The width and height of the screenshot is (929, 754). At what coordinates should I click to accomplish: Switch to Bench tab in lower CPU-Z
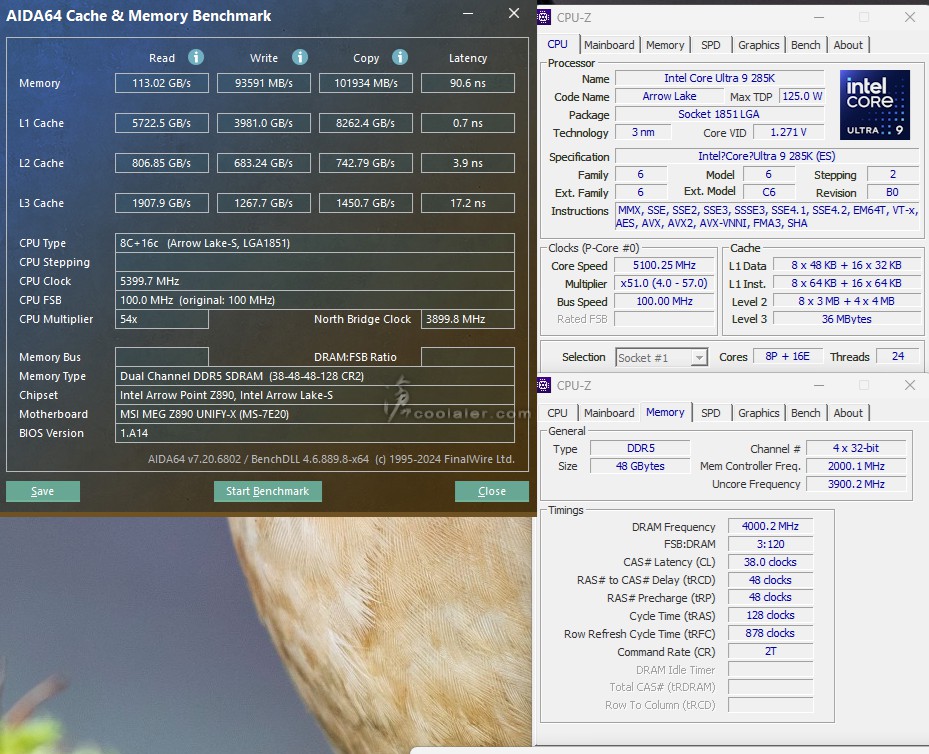point(805,413)
